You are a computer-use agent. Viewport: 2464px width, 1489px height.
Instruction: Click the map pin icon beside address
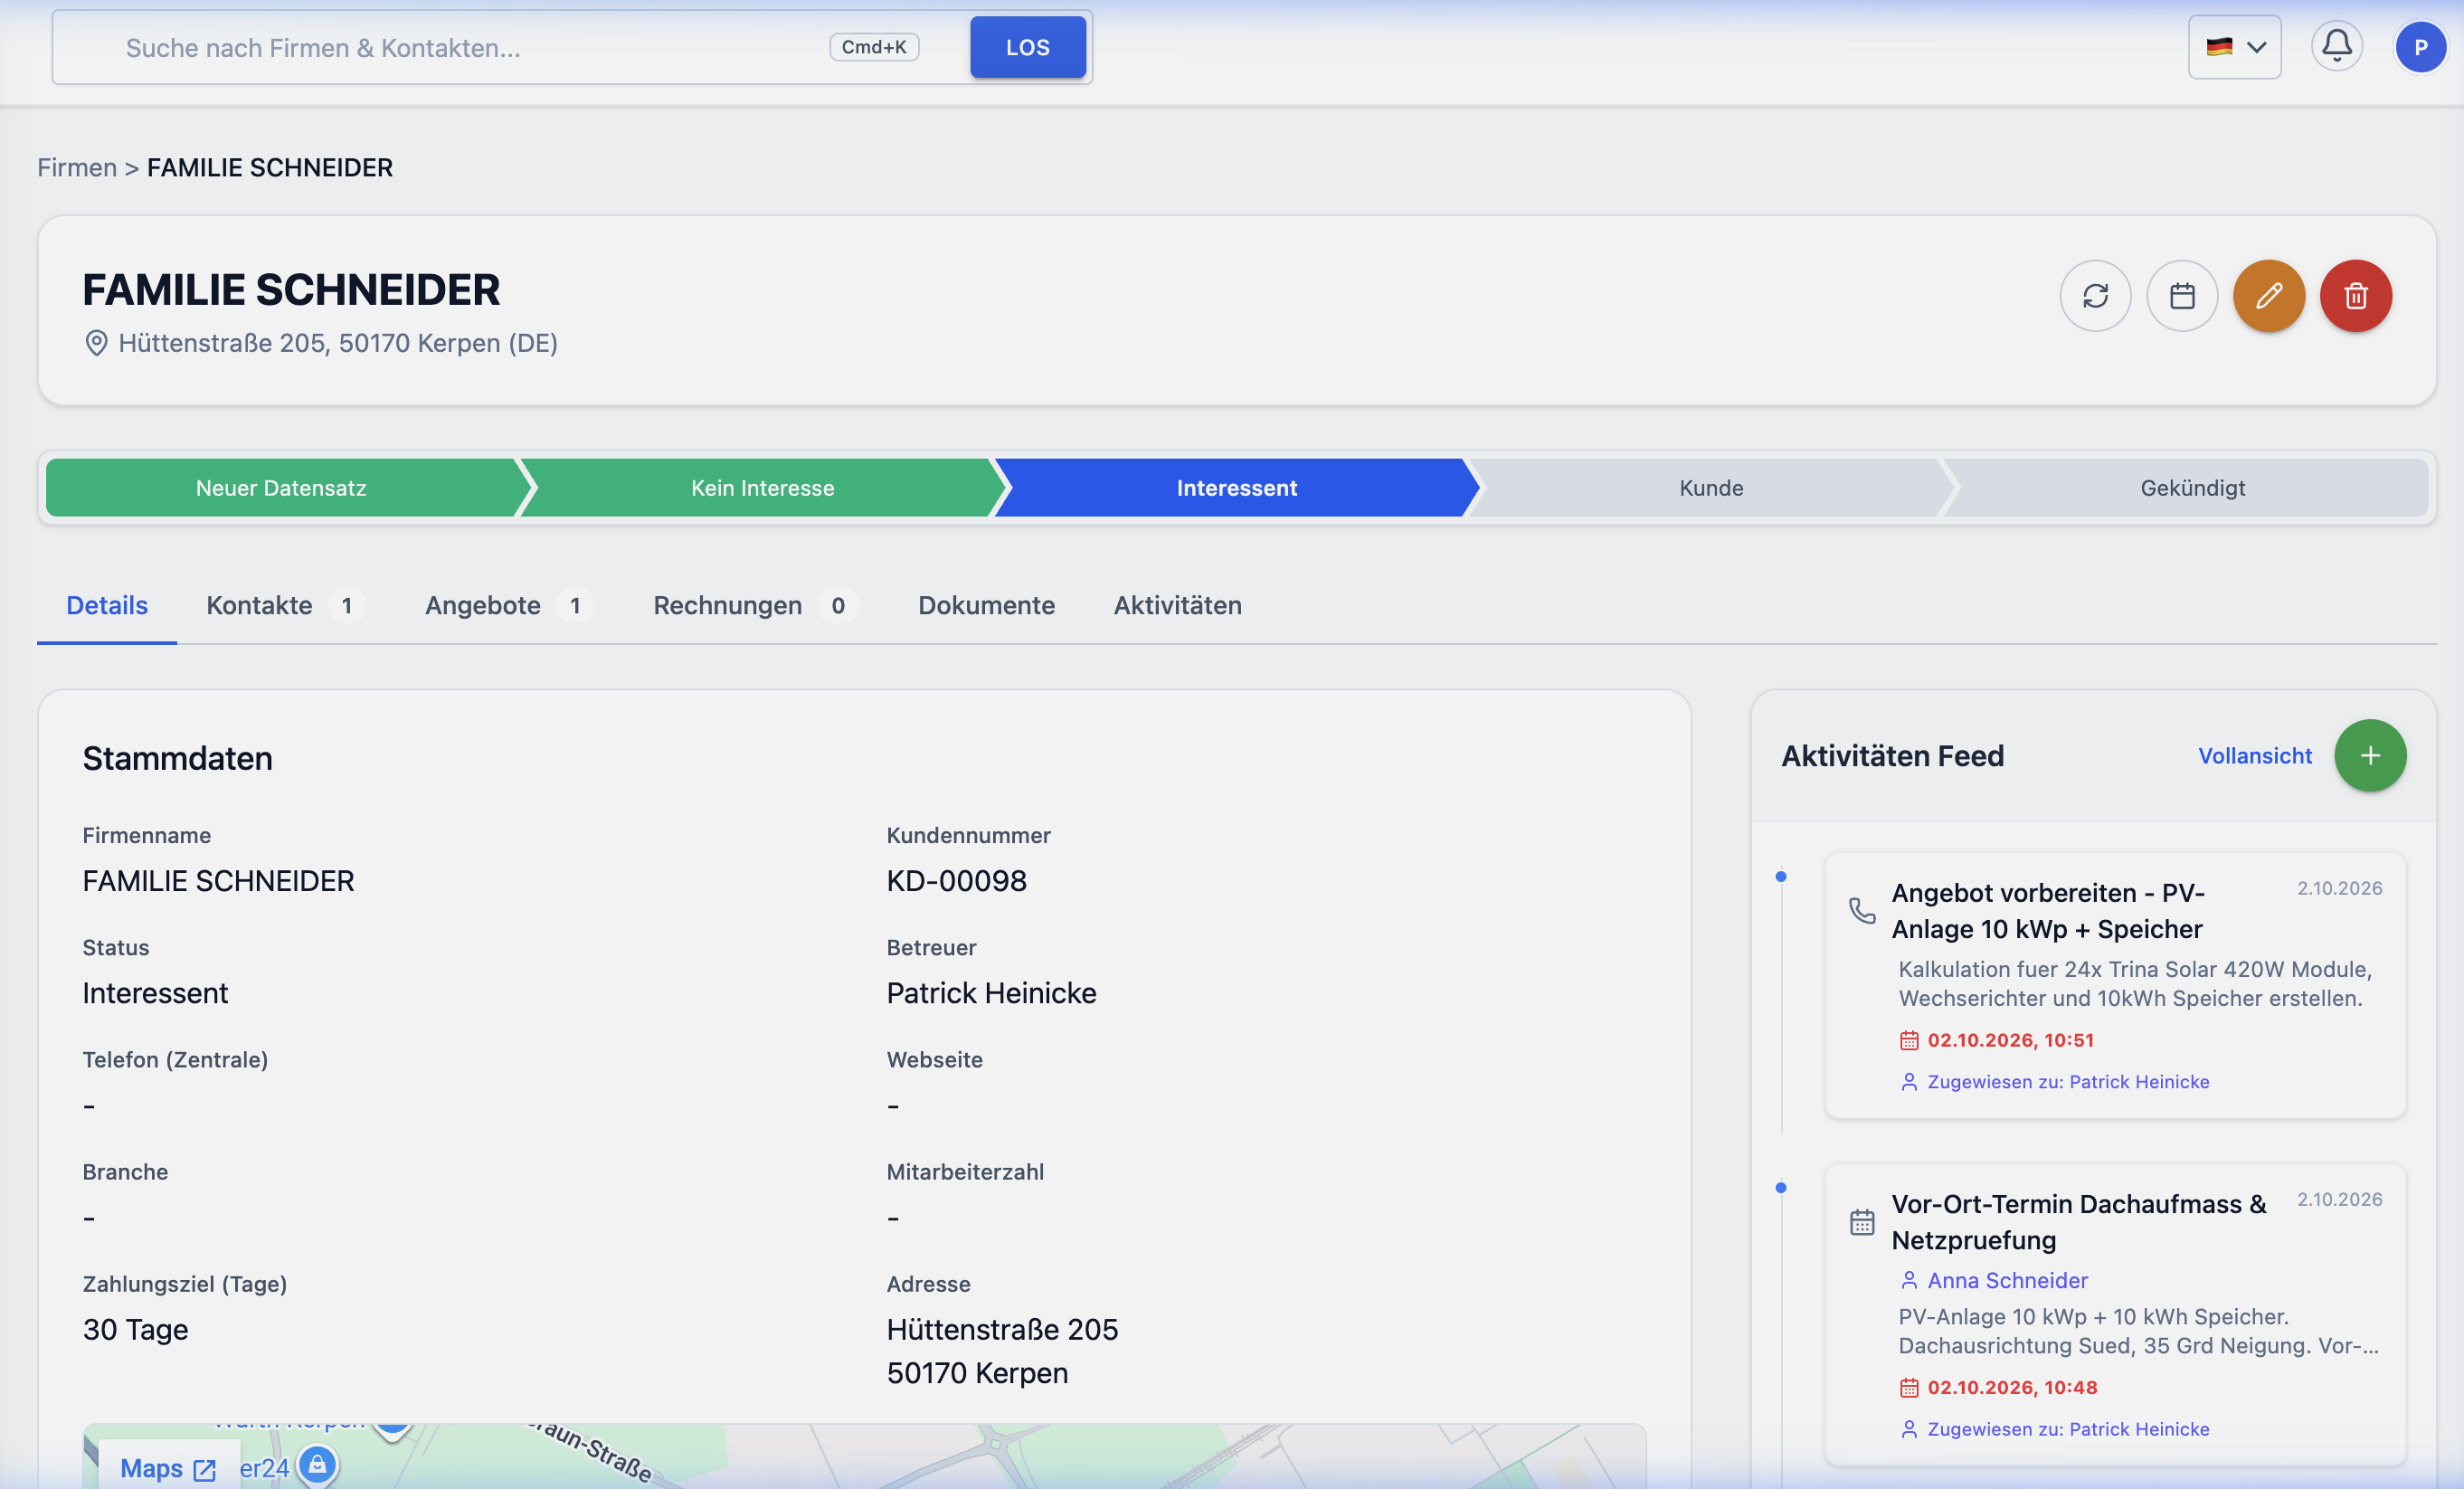click(x=96, y=343)
